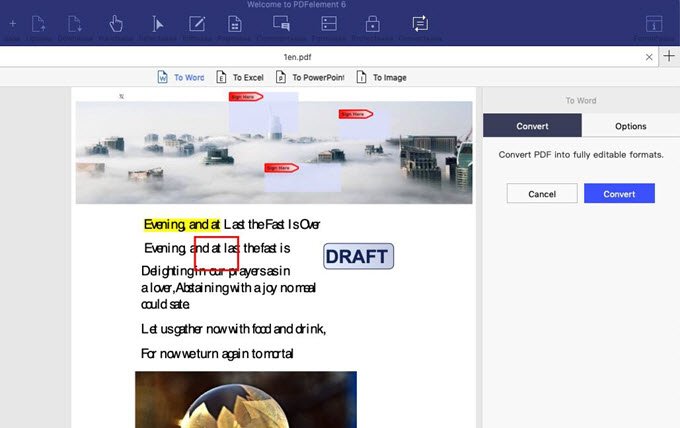680x428 pixels.
Task: Select the Hand tool icon
Action: (116, 24)
